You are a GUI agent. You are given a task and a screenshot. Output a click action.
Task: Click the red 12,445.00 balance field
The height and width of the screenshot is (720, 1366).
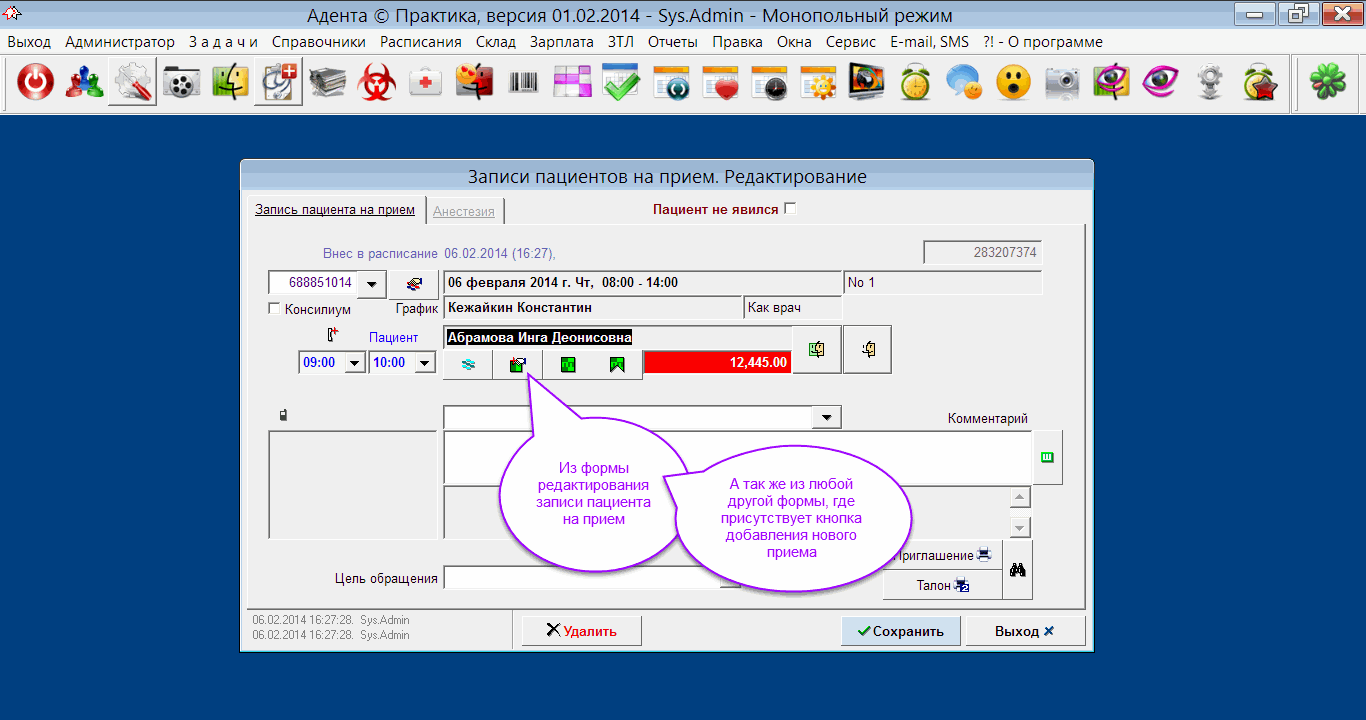coord(717,362)
